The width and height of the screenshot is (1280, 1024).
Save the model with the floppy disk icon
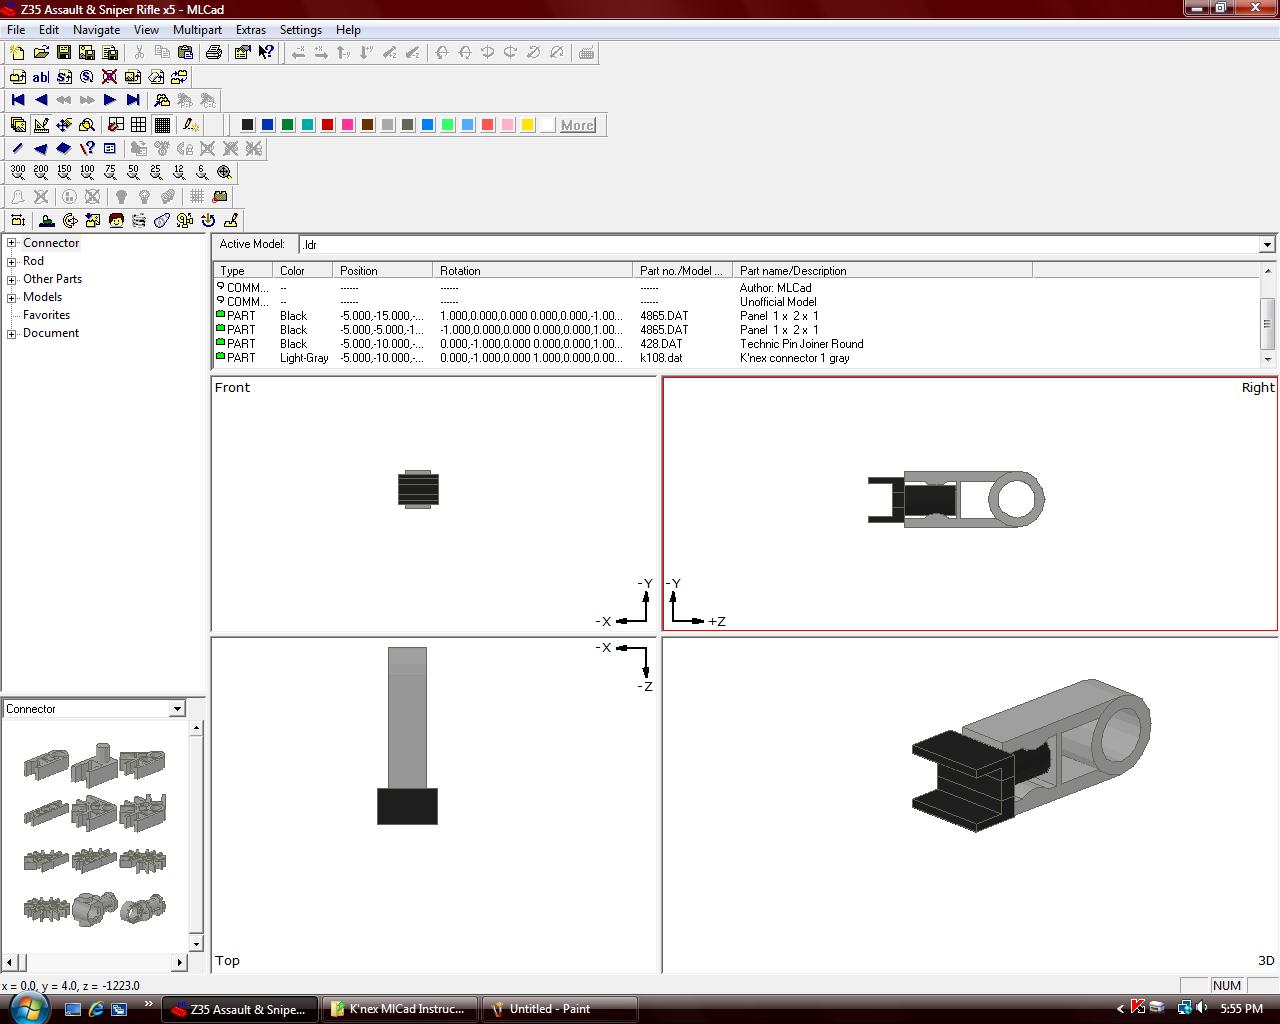click(64, 53)
